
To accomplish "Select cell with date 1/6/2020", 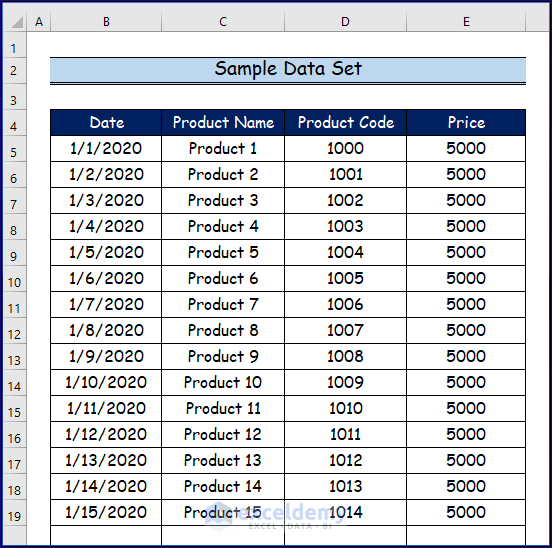I will click(x=106, y=279).
